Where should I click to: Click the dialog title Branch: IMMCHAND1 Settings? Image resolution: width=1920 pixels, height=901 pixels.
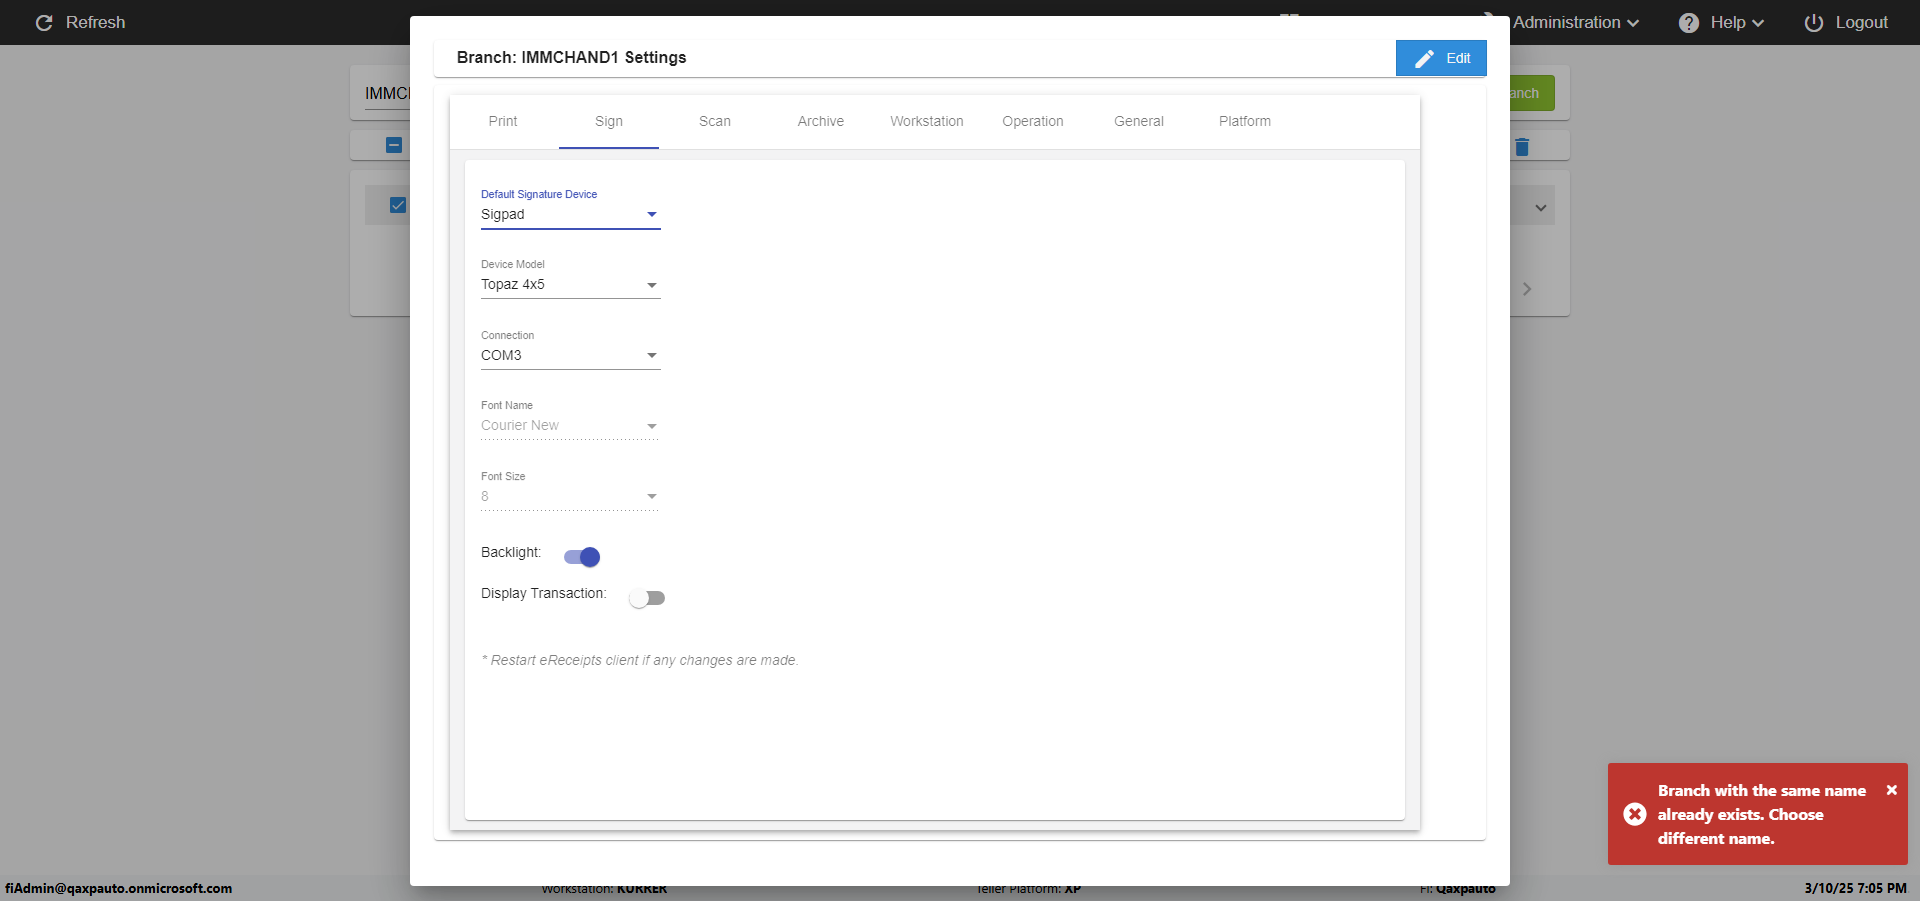click(x=572, y=58)
